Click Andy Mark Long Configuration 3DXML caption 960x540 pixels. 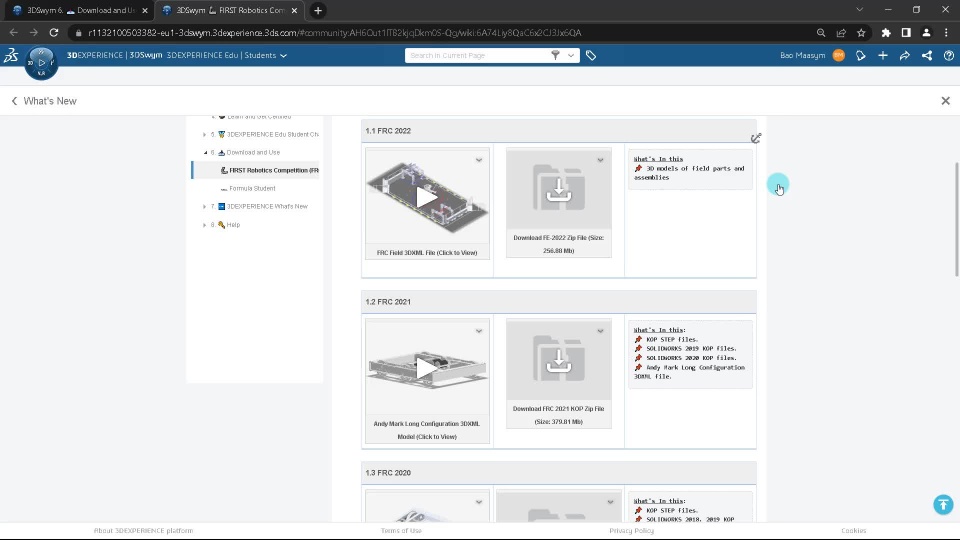click(x=427, y=430)
